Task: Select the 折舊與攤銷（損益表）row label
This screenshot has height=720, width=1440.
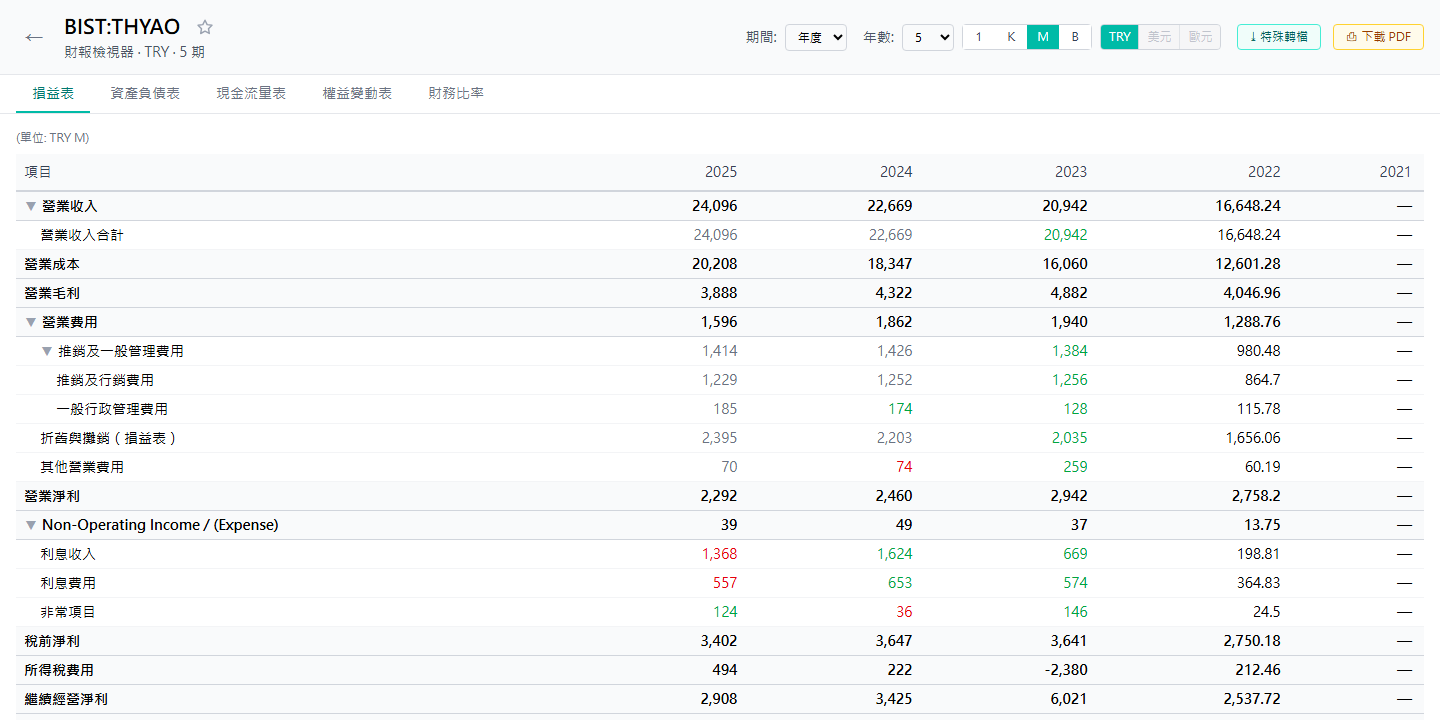Action: (108, 438)
